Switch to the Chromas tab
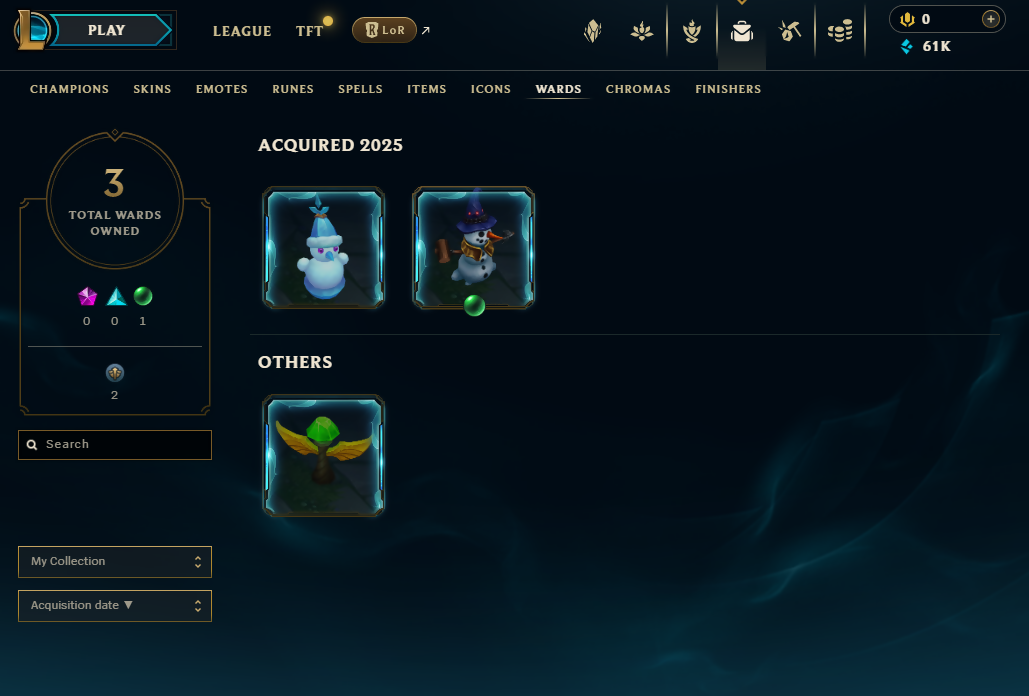1029x696 pixels. click(x=638, y=89)
